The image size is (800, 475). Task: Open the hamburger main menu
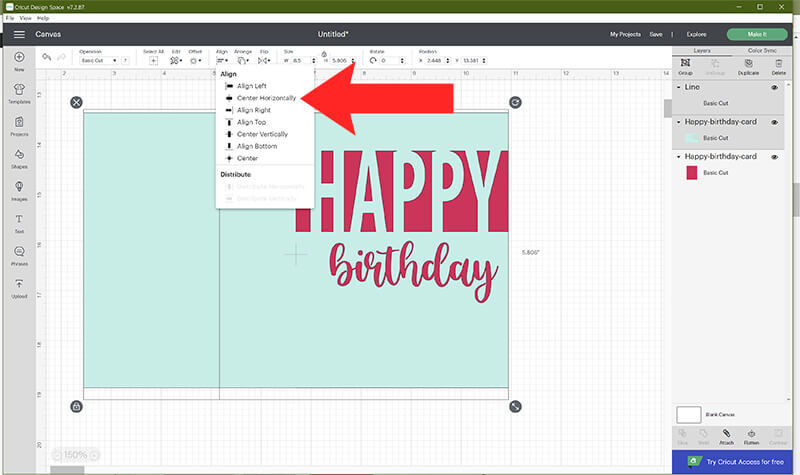coord(19,34)
